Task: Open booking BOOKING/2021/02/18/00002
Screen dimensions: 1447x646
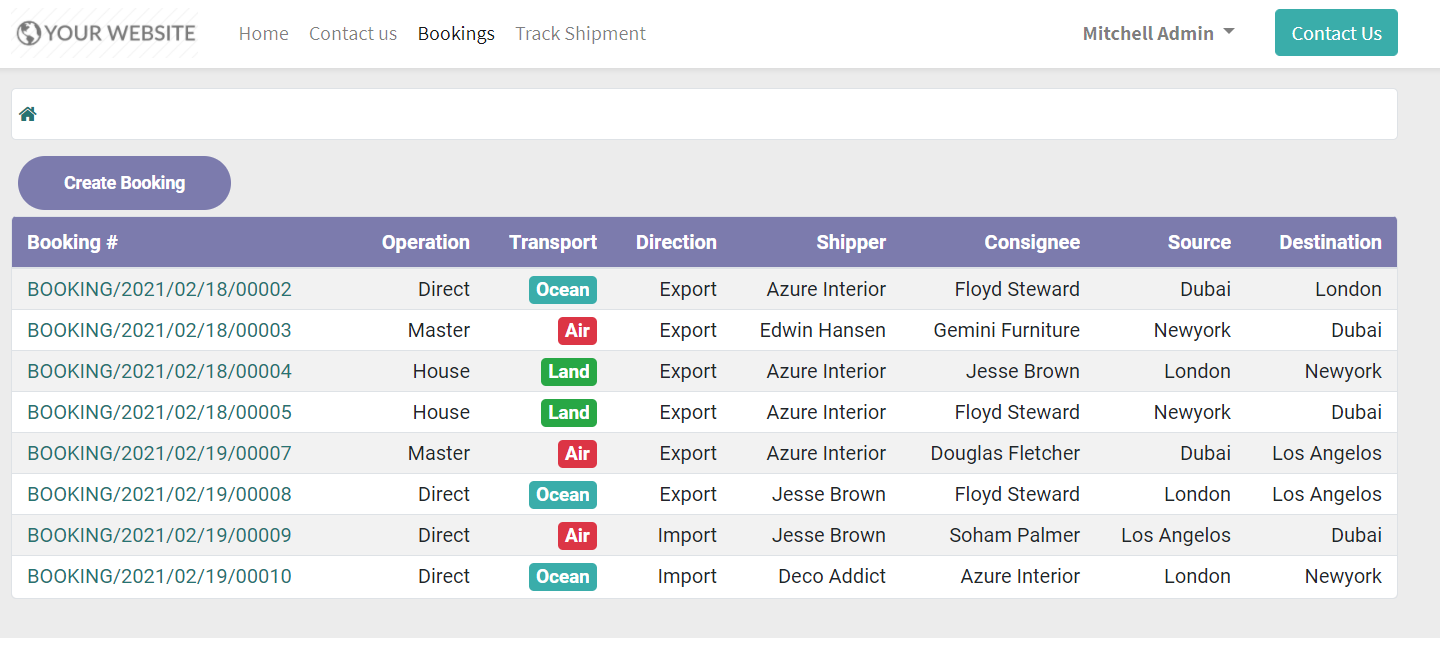Action: point(159,290)
